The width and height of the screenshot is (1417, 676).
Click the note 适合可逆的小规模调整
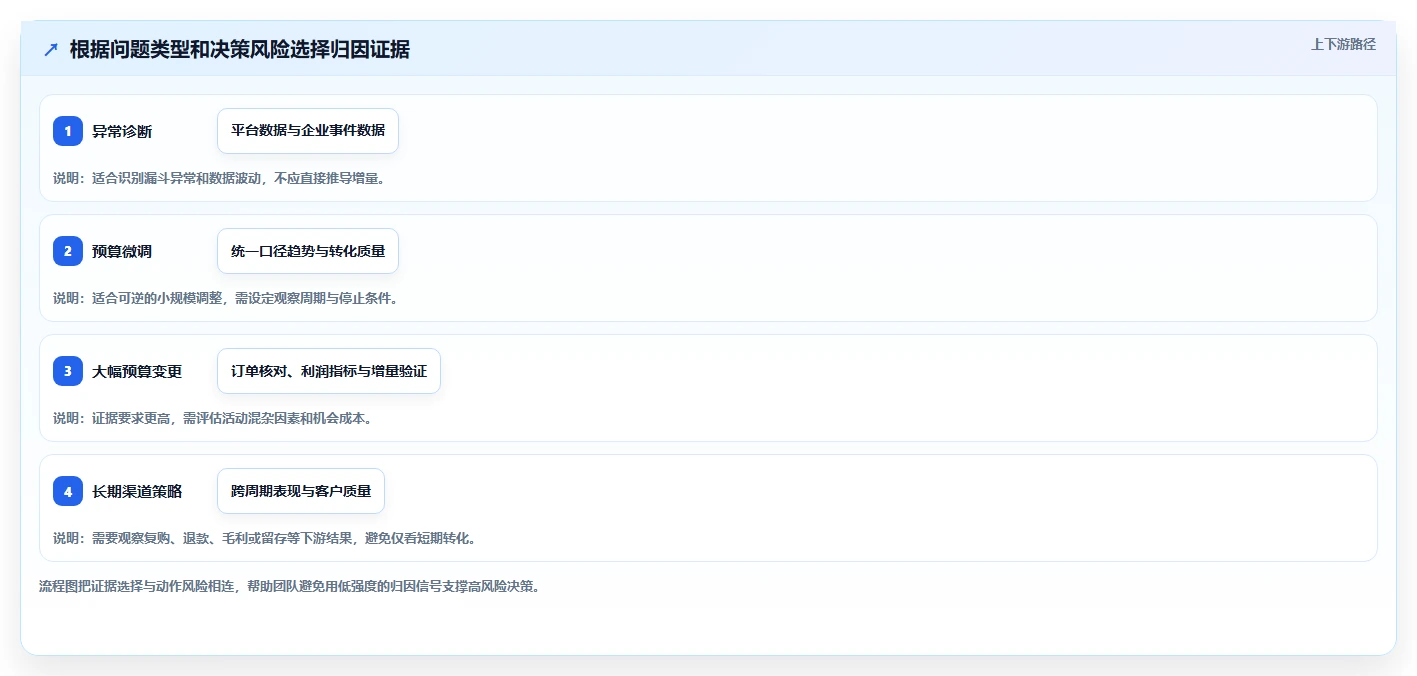click(x=225, y=298)
